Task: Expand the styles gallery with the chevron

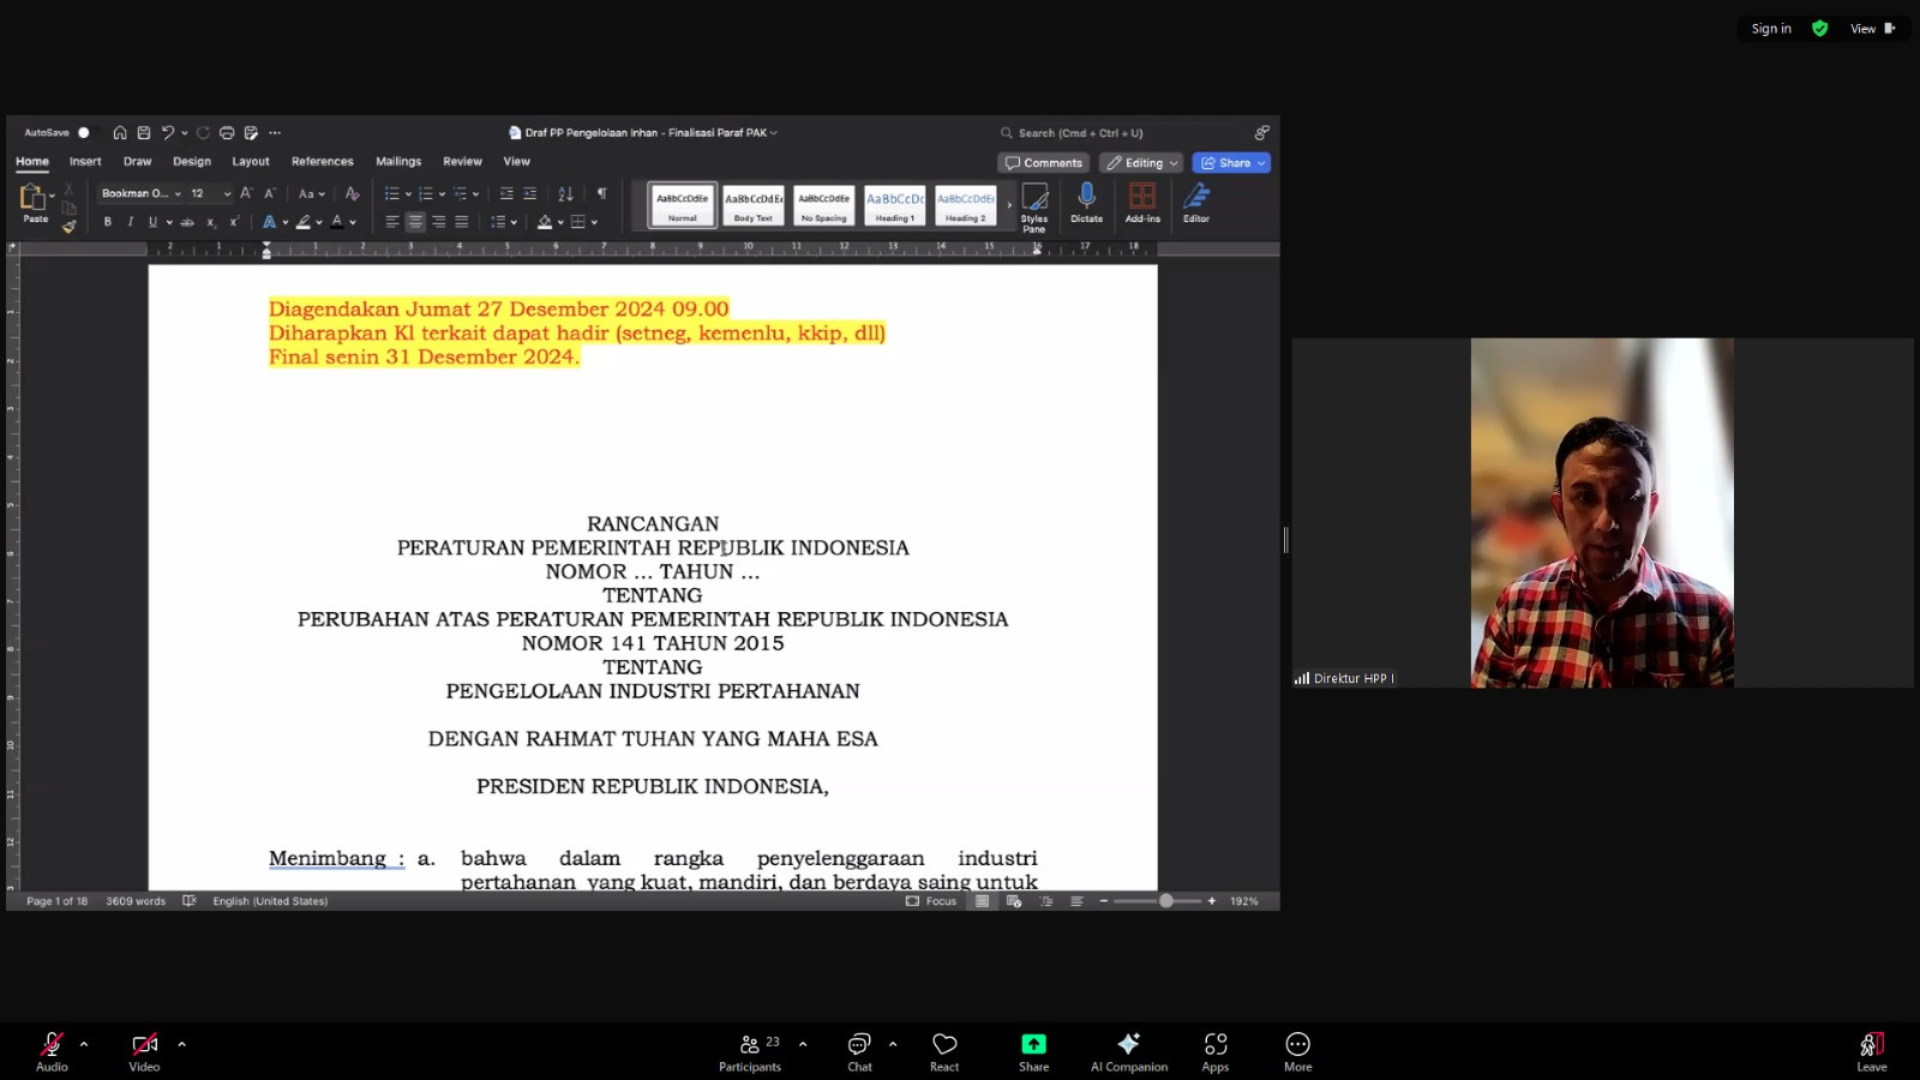Action: [1009, 205]
